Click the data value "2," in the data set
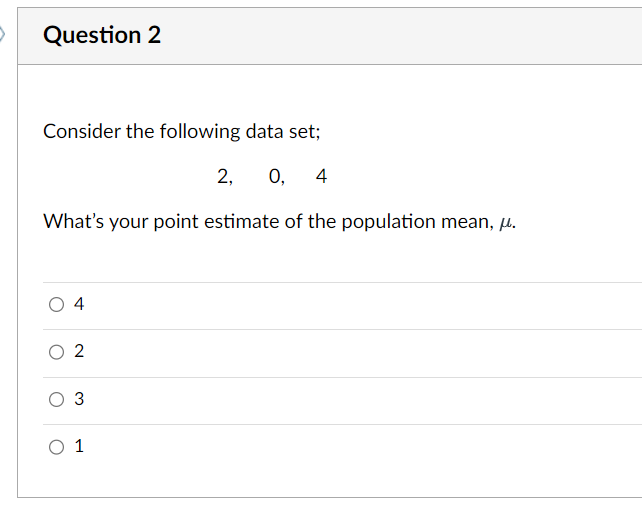This screenshot has width=642, height=514. coord(225,177)
